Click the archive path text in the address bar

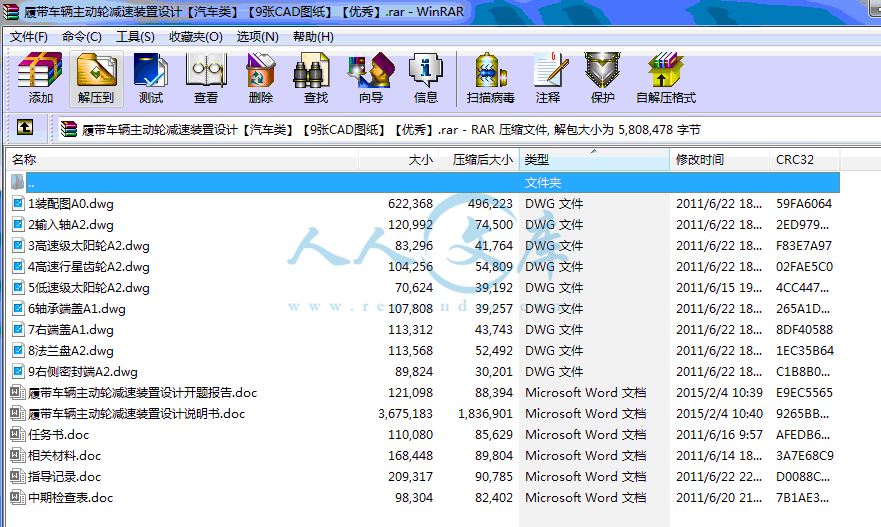[391, 130]
